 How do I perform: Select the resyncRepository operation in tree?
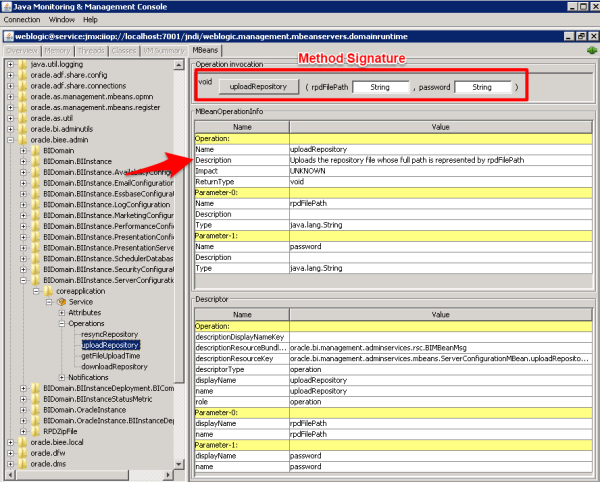pyautogui.click(x=109, y=334)
